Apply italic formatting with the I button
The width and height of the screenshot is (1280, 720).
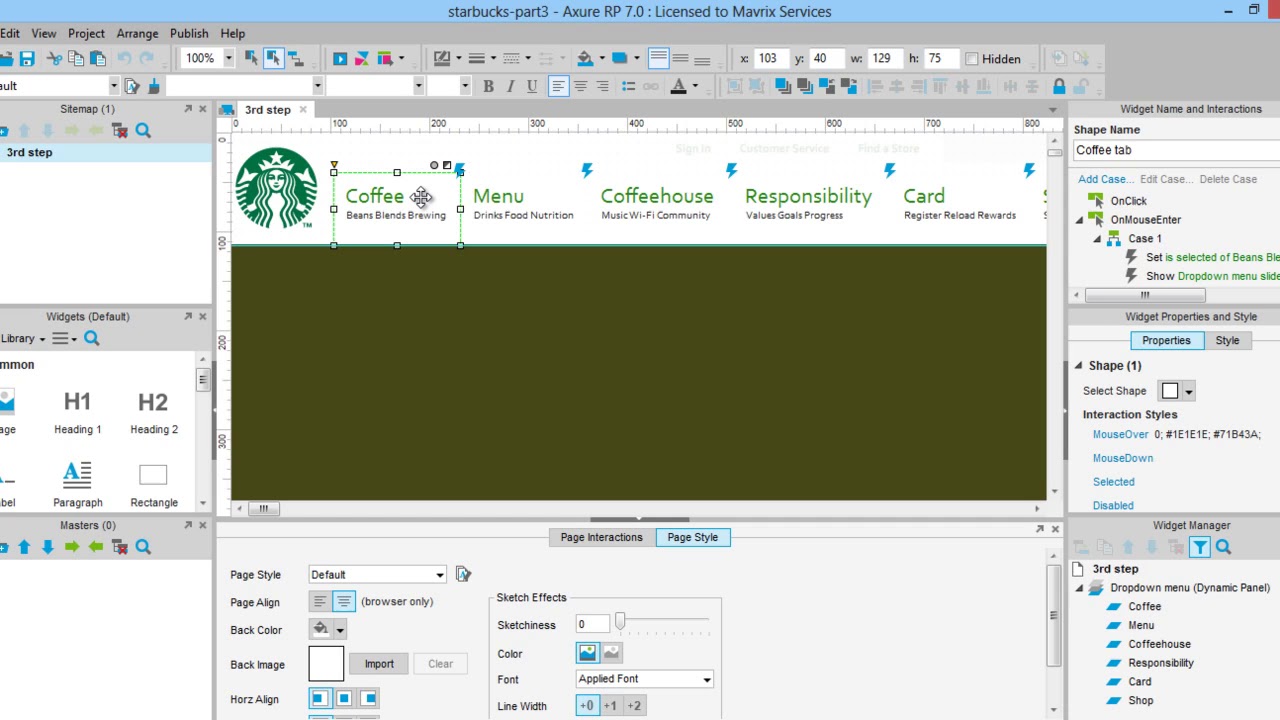510,86
